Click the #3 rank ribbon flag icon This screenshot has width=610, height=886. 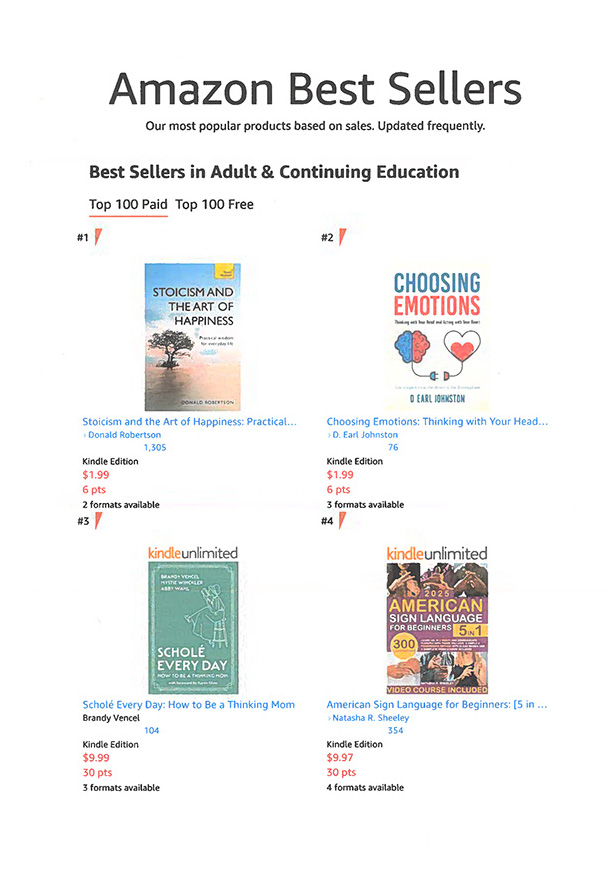98,520
